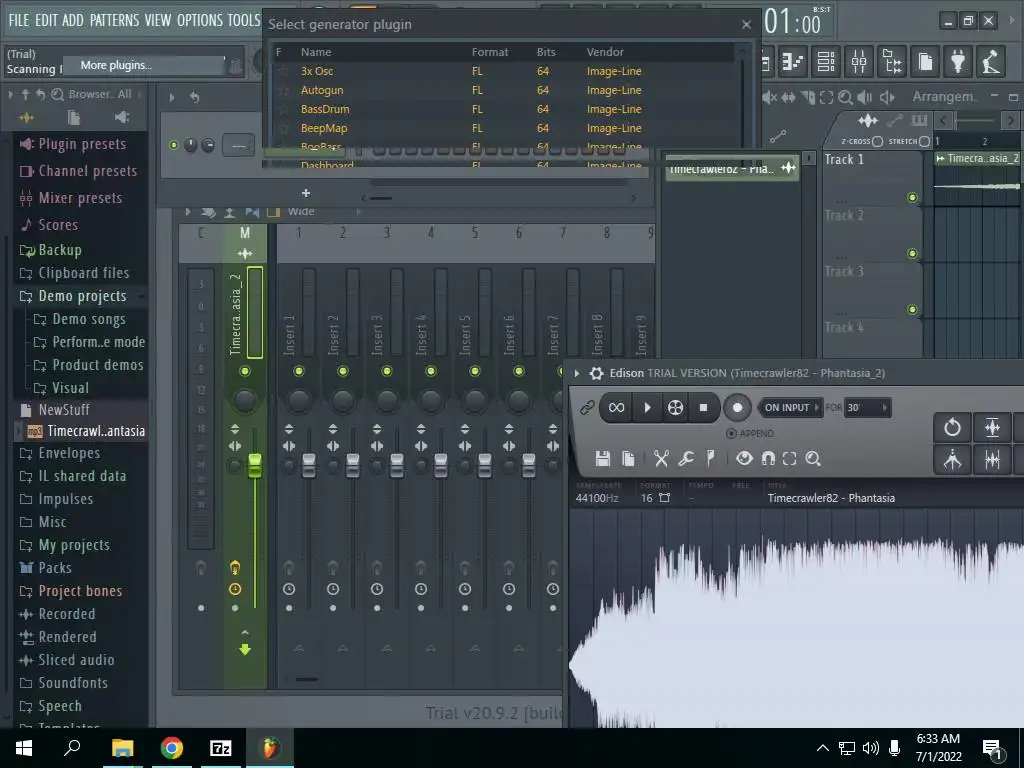The height and width of the screenshot is (768, 1024).
Task: Open Edison record duration 30' dropdown
Action: pyautogui.click(x=867, y=408)
